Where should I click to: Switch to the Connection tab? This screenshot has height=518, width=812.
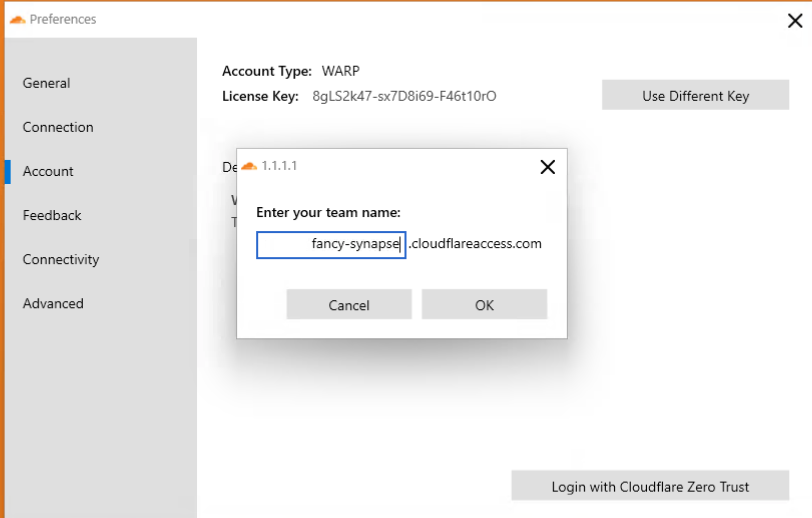58,127
